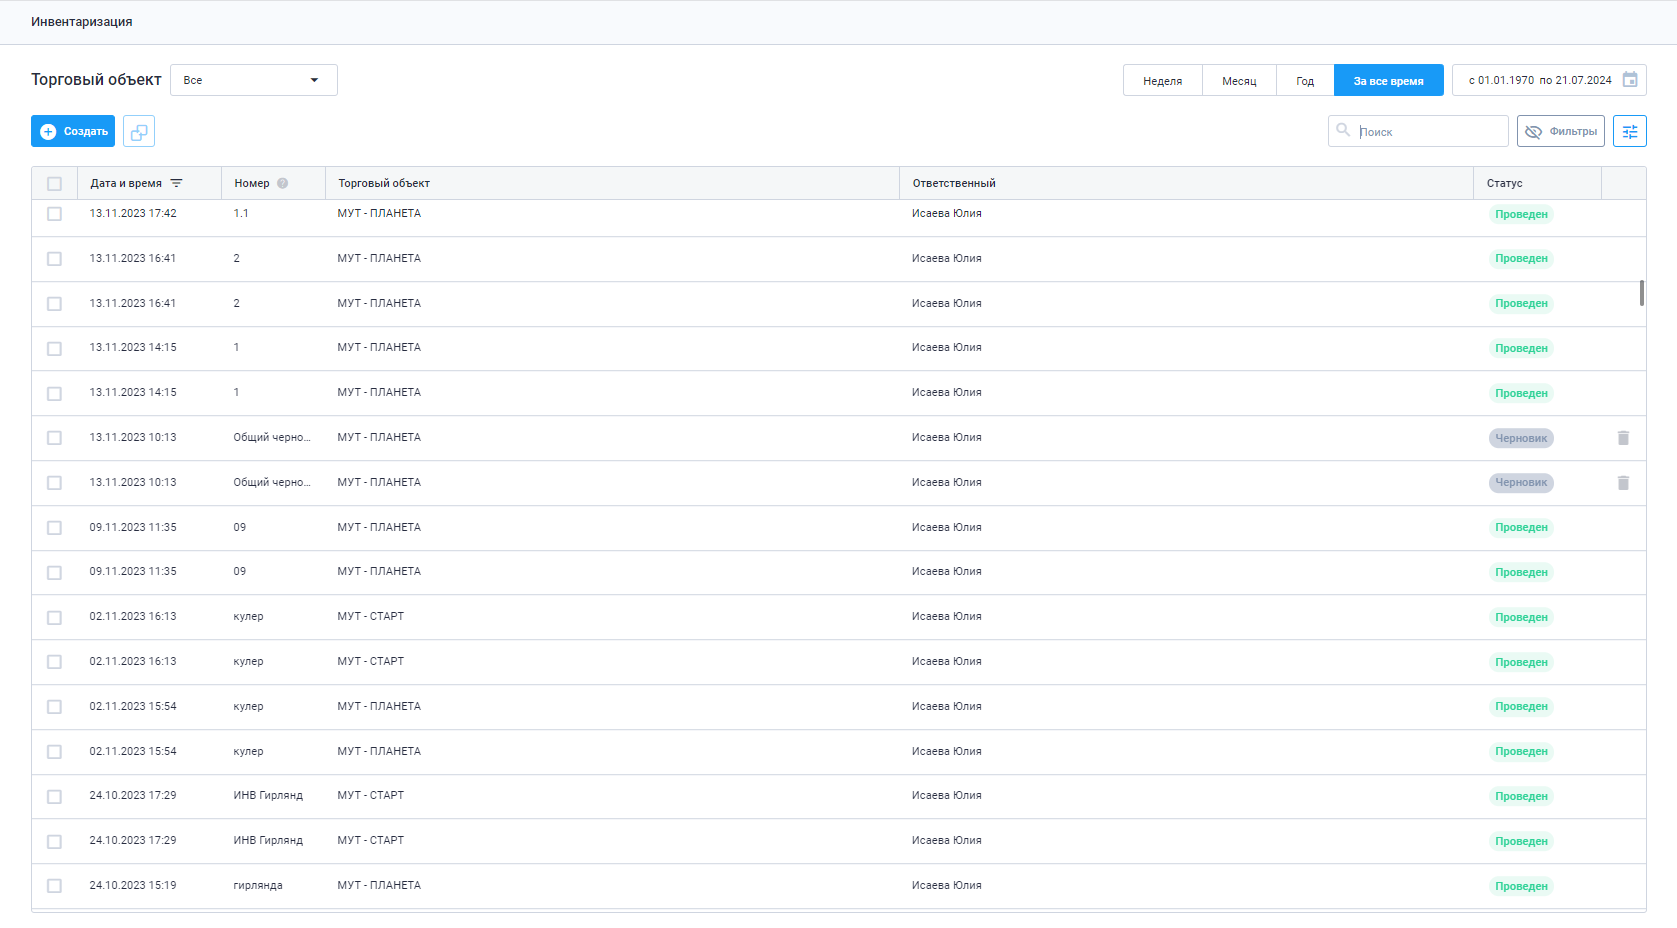Click the table's vertical scrollbar thumb
This screenshot has width=1677, height=928.
1641,293
